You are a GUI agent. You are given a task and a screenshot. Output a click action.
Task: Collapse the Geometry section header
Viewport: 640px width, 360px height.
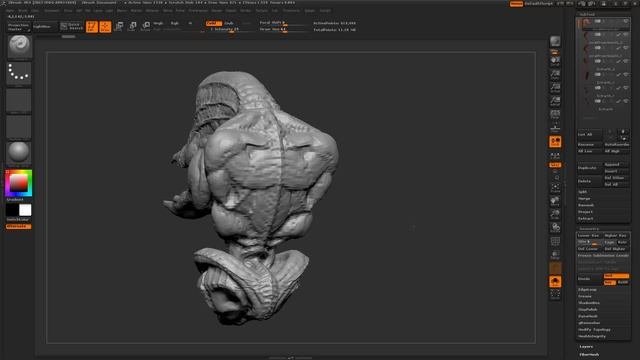[589, 229]
